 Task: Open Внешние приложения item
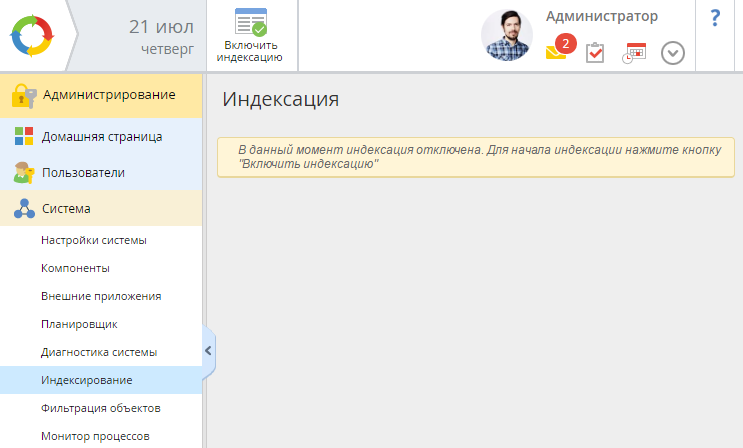[x=101, y=296]
